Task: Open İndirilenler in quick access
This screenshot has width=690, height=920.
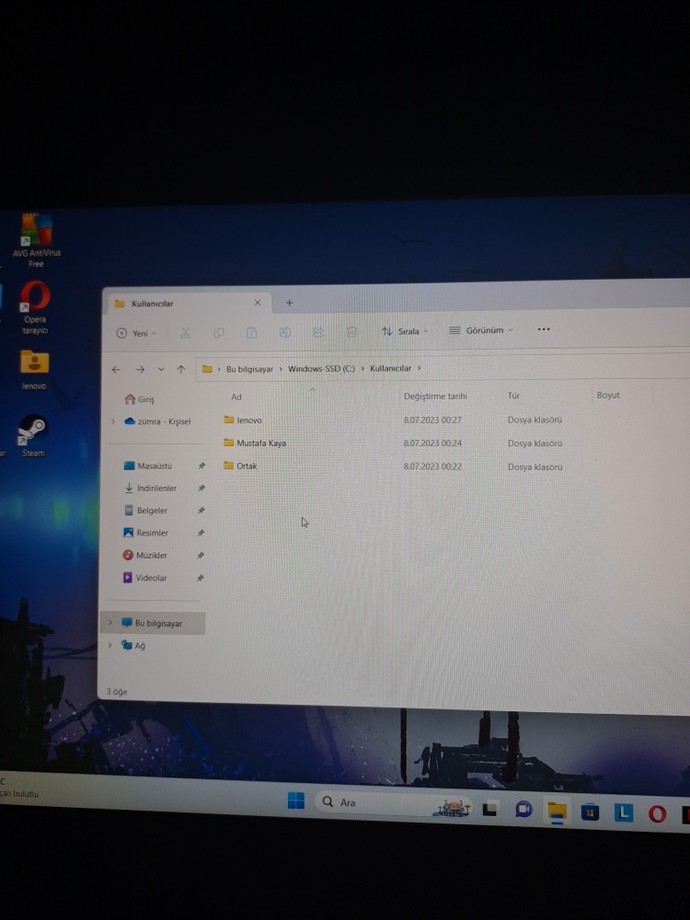Action: tap(150, 488)
